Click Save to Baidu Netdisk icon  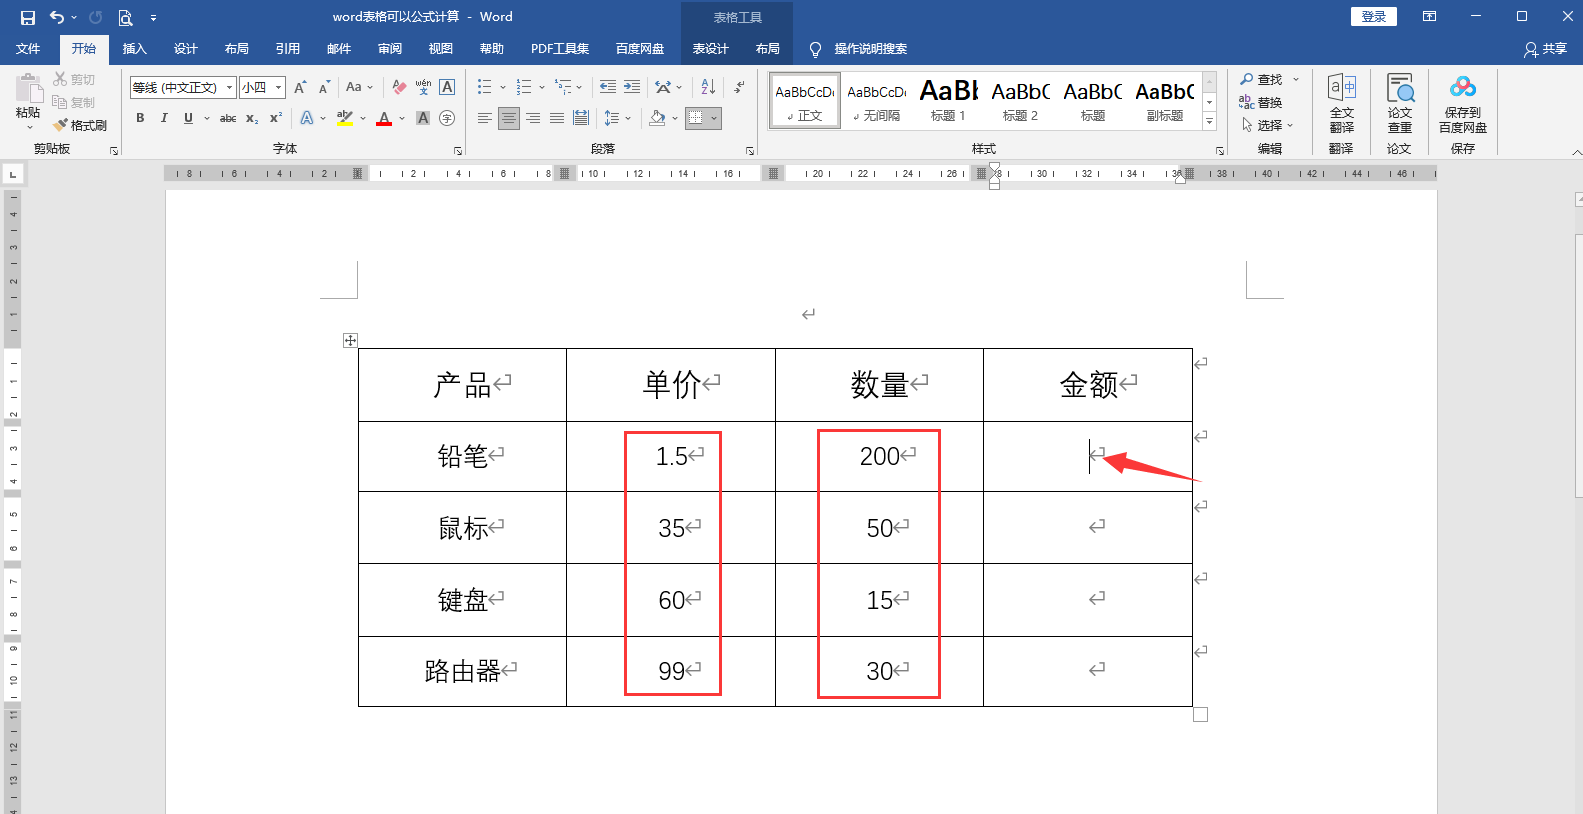coord(1462,103)
